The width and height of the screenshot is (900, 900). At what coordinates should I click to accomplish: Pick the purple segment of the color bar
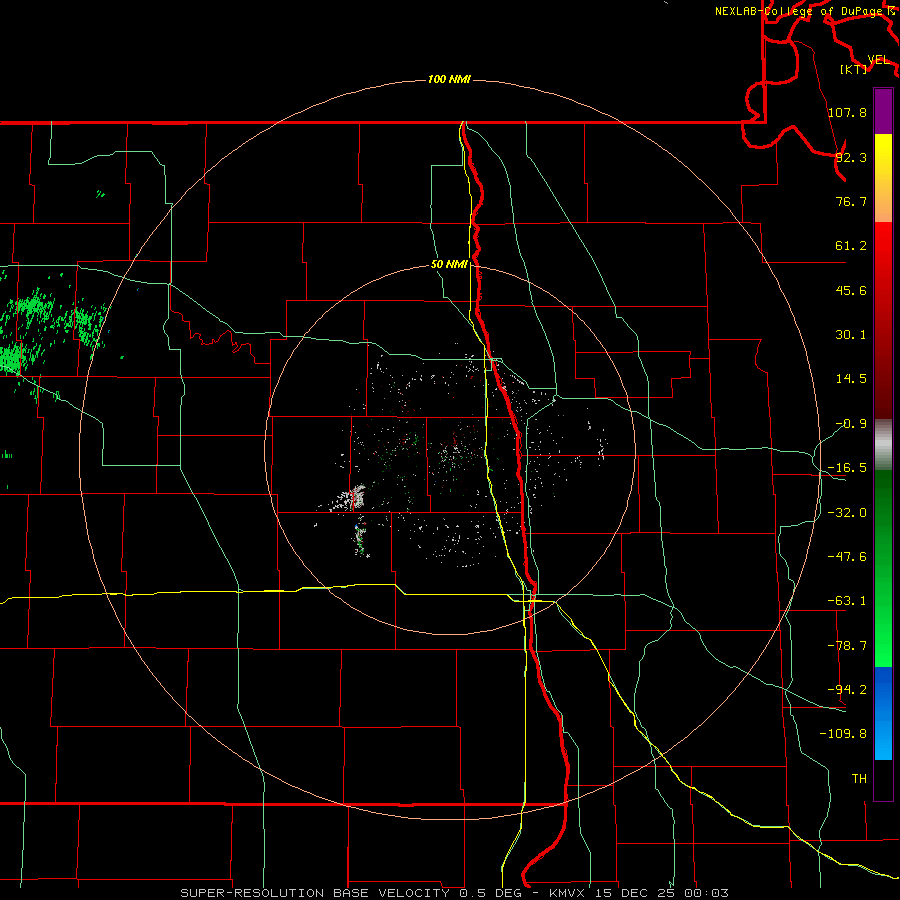[883, 111]
